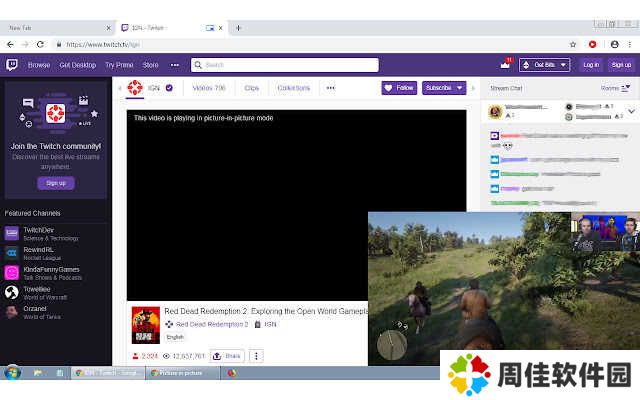This screenshot has height=400, width=640.
Task: Open the chat Rooms selector
Action: (616, 88)
